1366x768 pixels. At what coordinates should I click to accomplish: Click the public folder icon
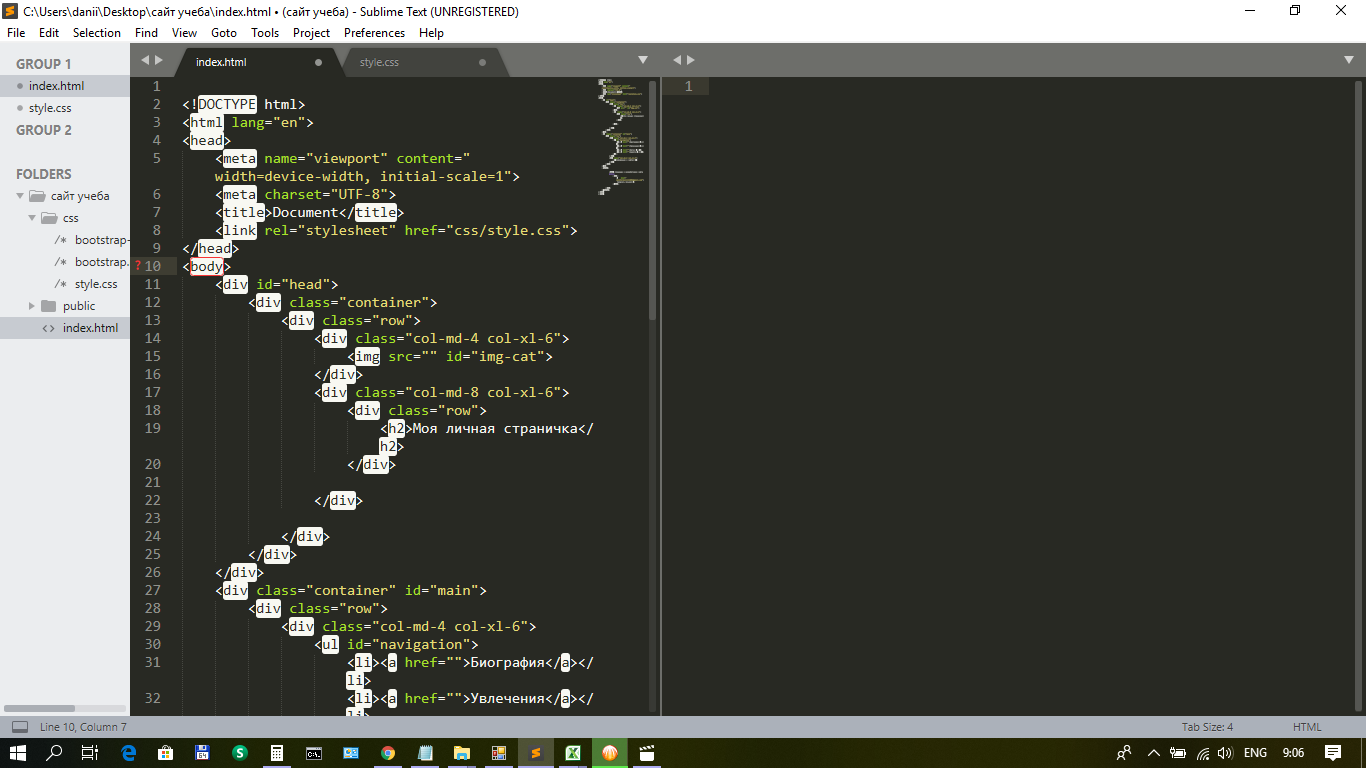(49, 306)
